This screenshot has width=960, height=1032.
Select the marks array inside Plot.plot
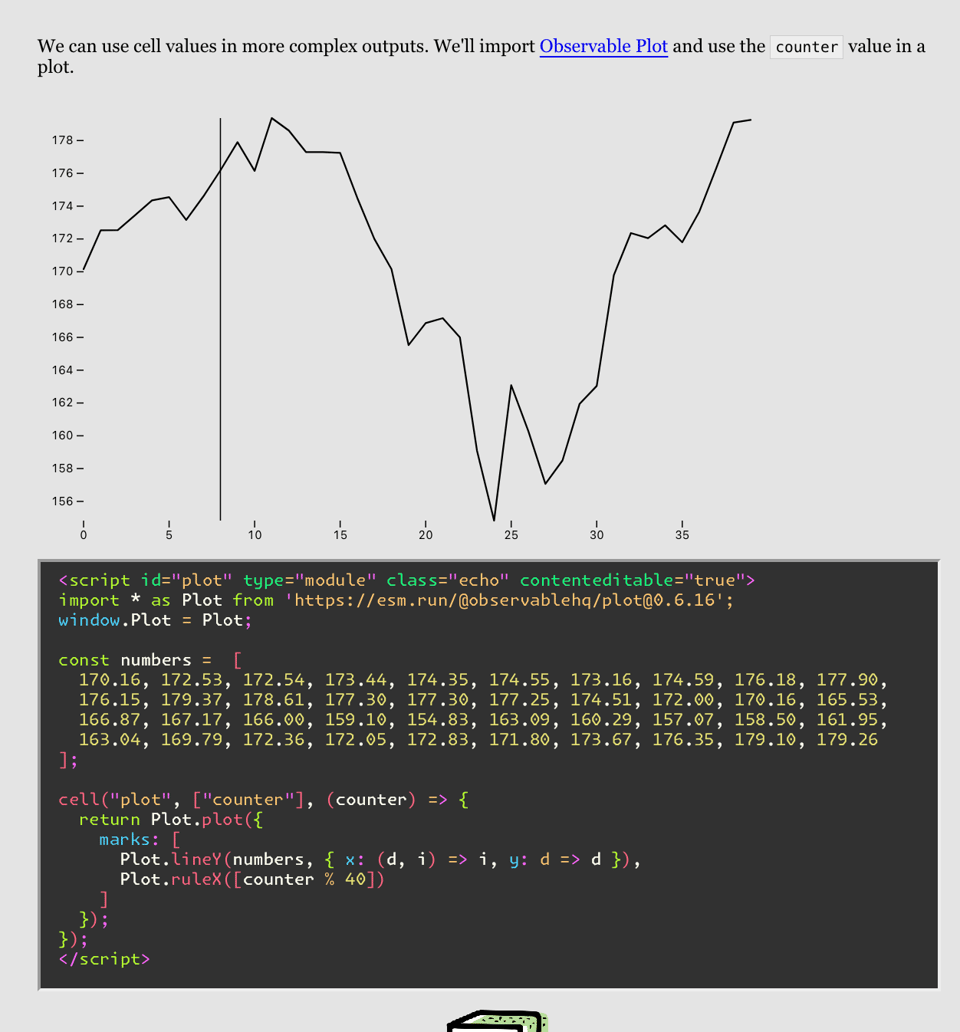(x=125, y=839)
